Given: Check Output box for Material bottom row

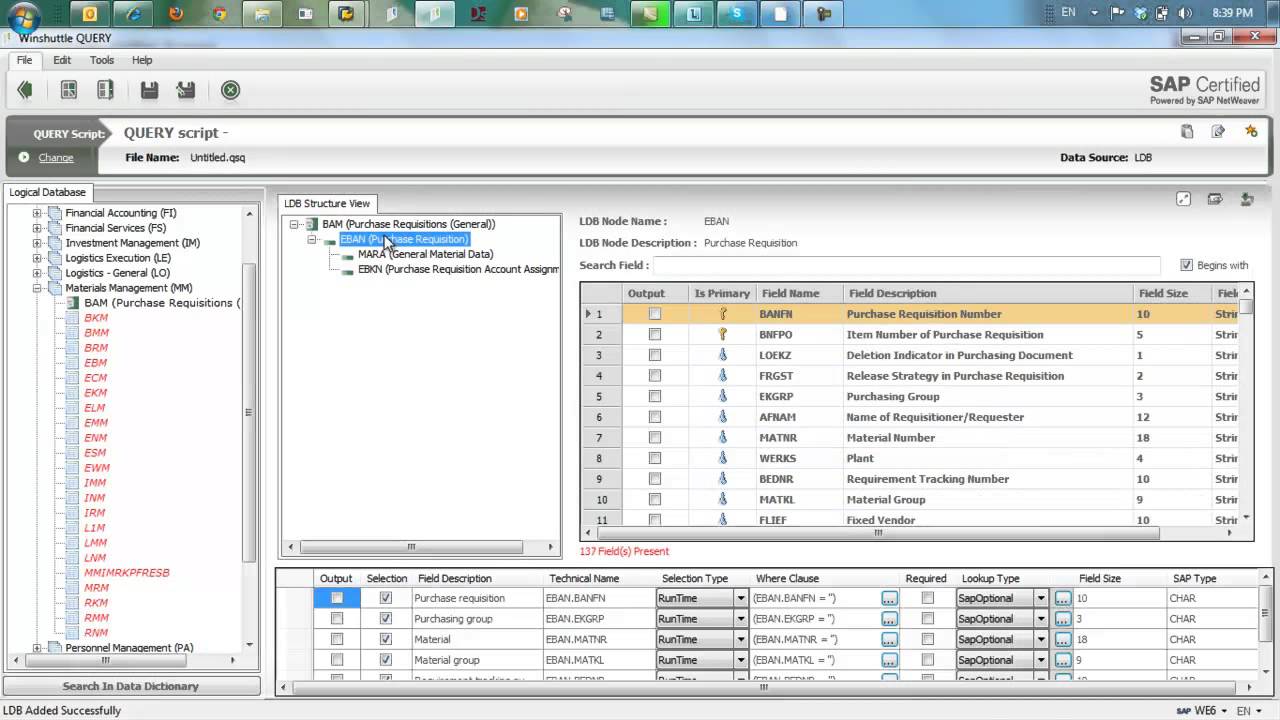Looking at the screenshot, I should (x=337, y=639).
